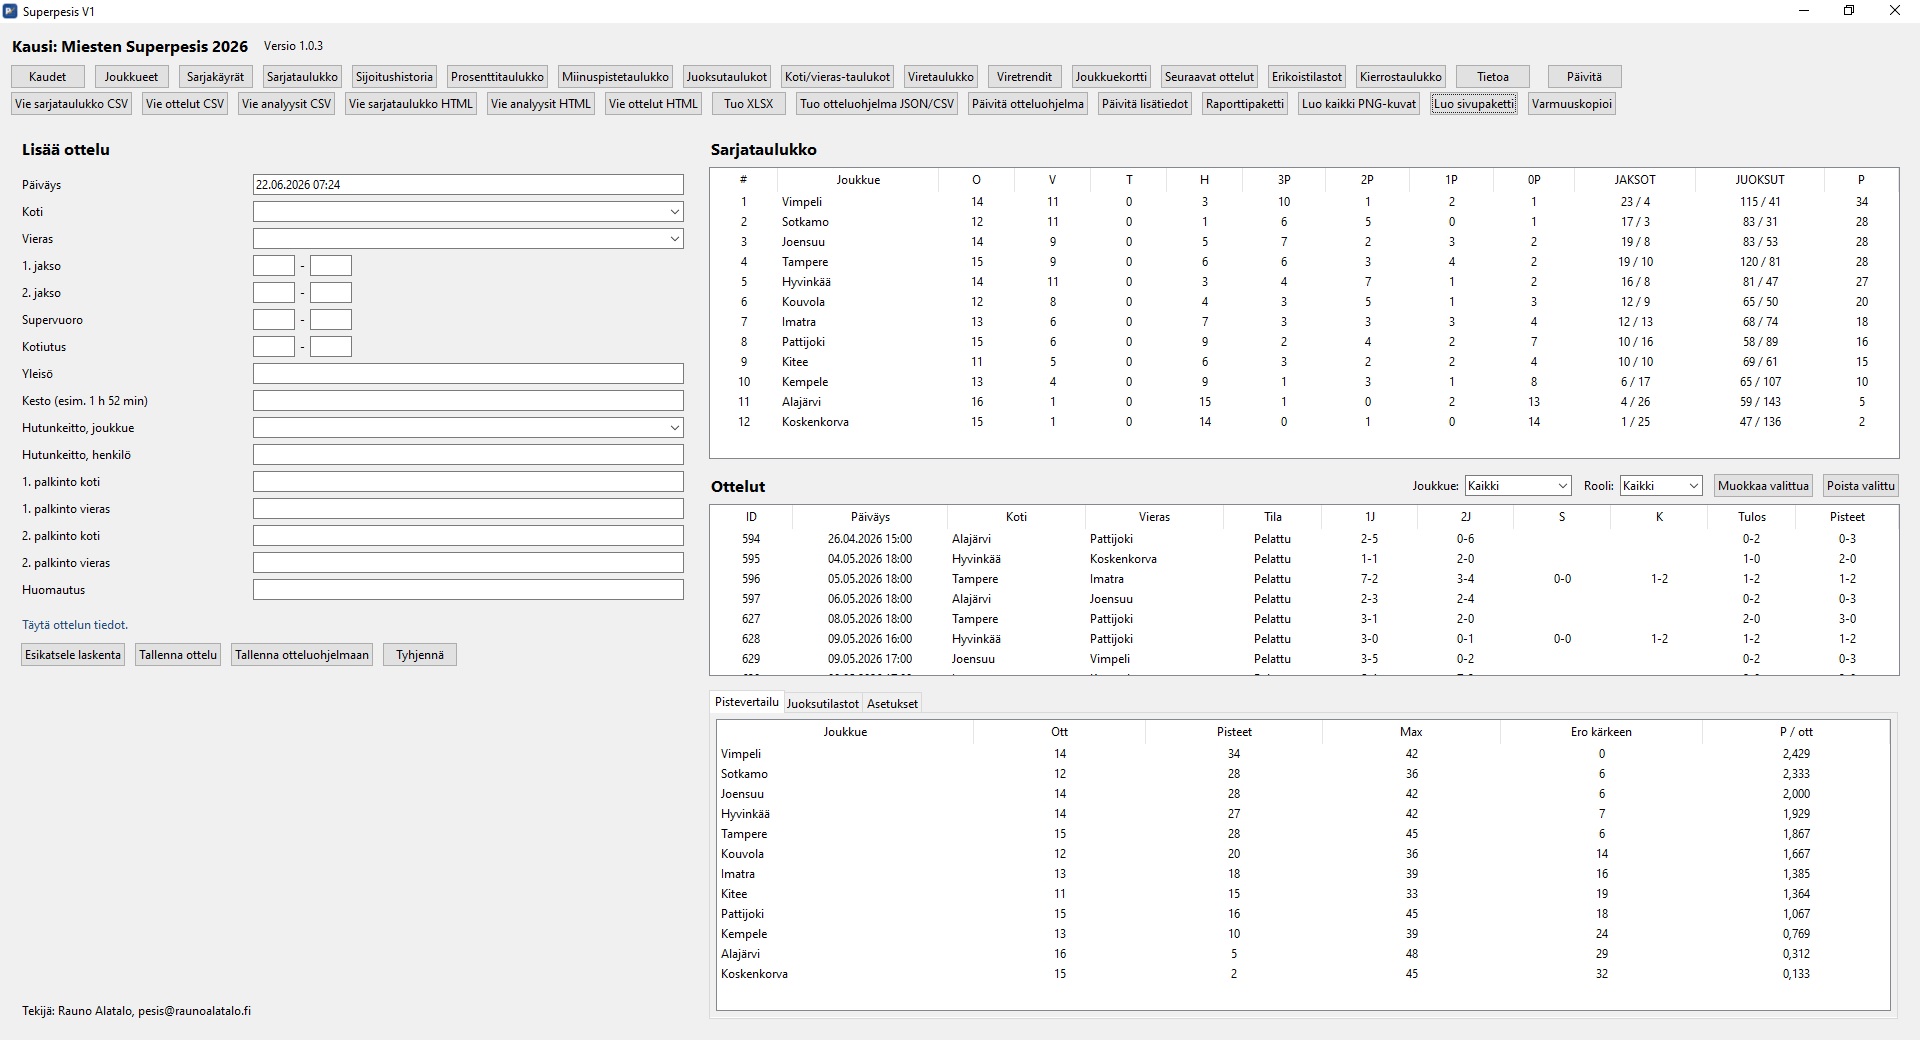
Task: Click the Päiväys date field
Action: (x=468, y=185)
